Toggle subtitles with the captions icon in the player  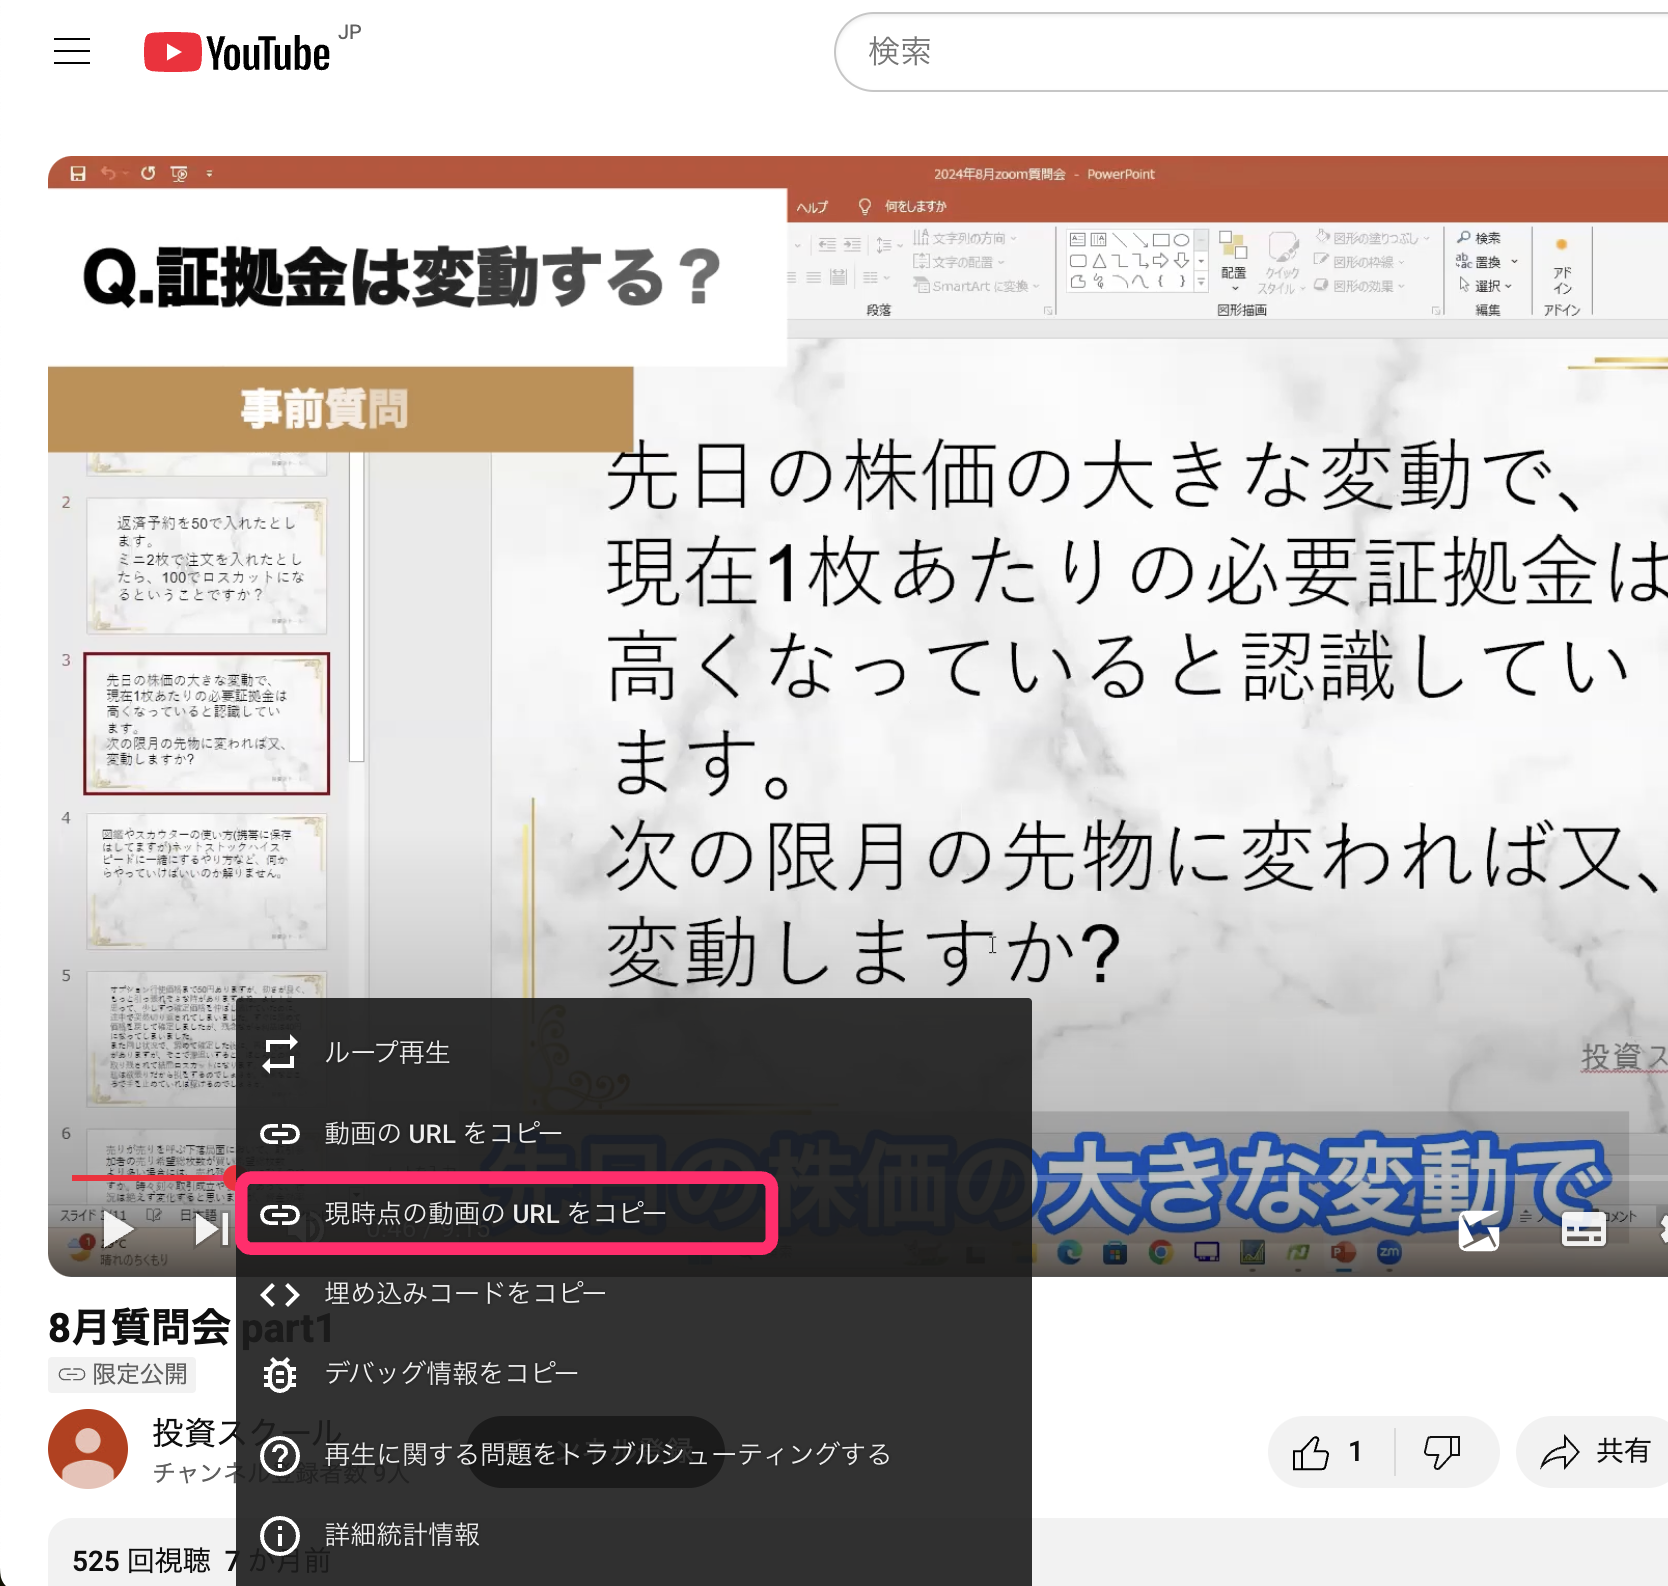point(1583,1230)
